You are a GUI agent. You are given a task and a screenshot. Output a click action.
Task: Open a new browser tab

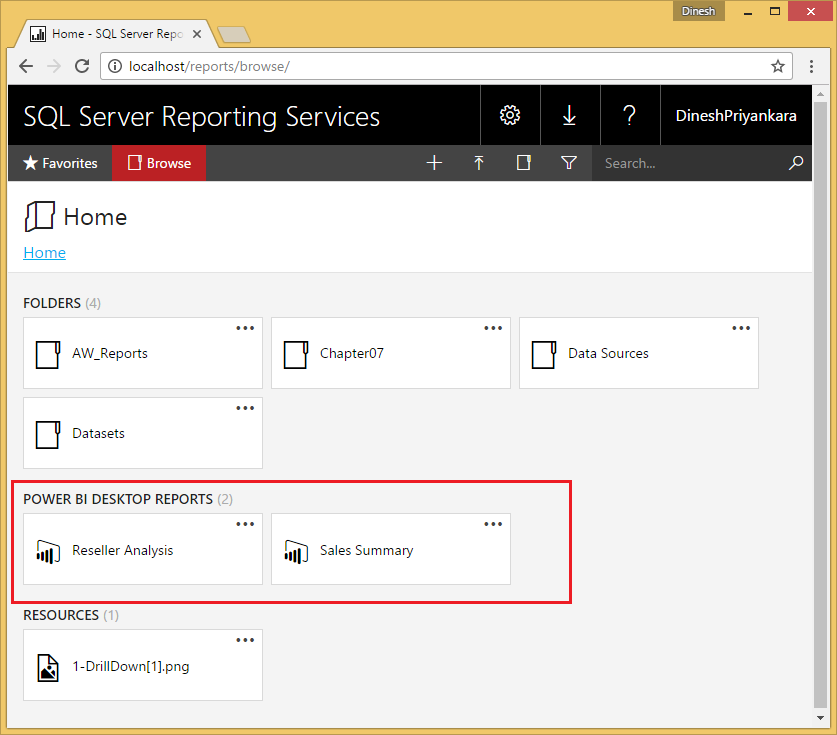coord(234,35)
